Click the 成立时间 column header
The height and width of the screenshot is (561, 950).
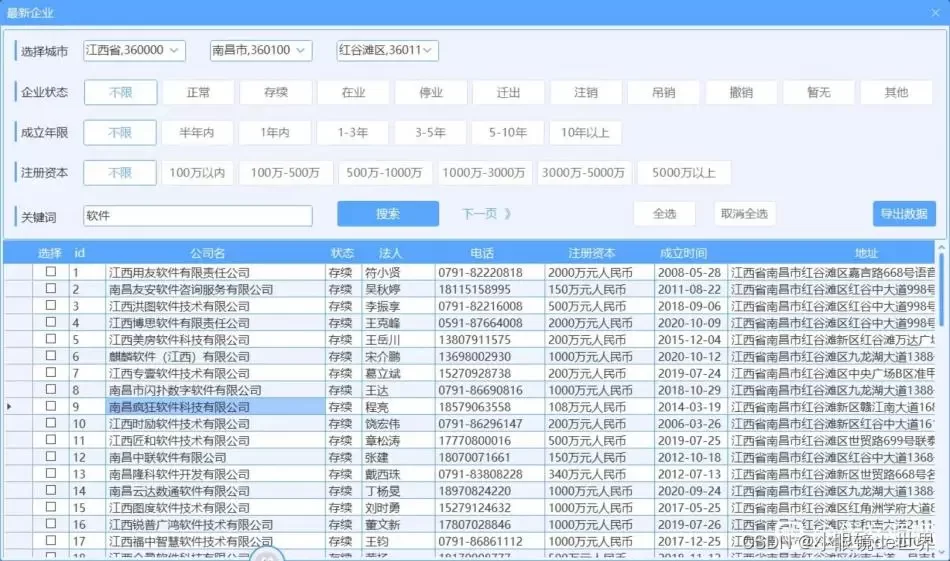pyautogui.click(x=683, y=253)
